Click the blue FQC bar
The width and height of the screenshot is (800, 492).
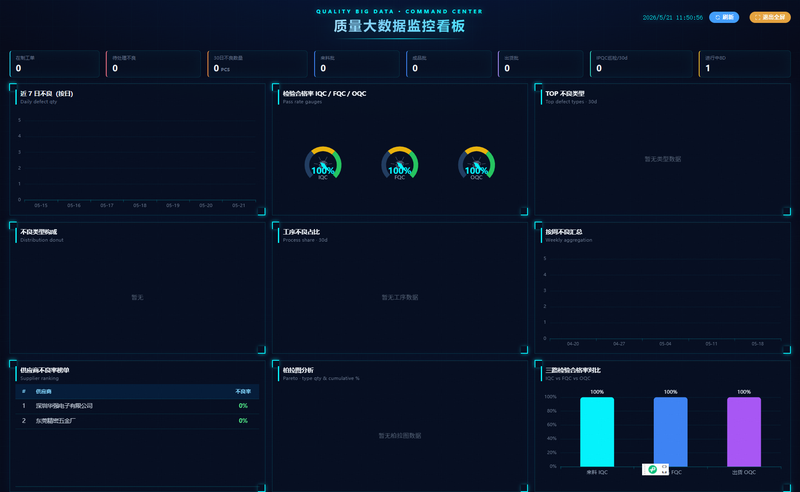(670, 432)
